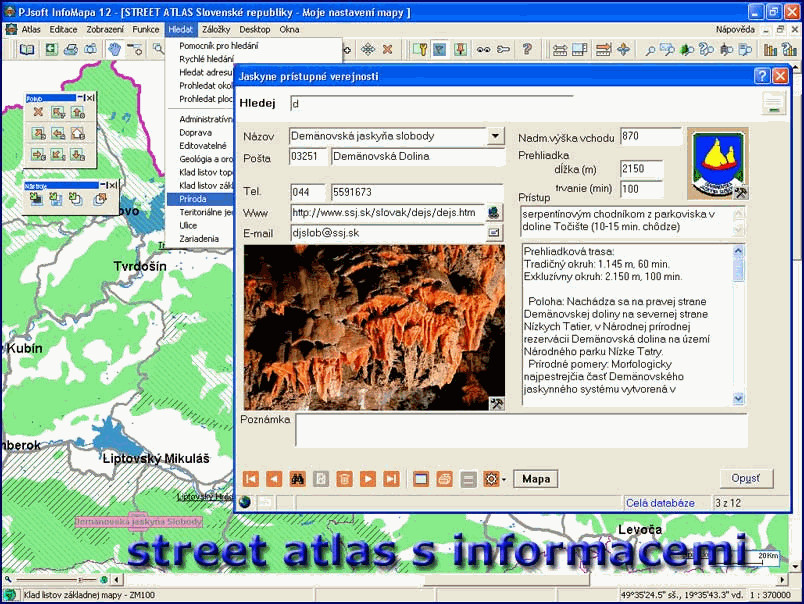Click the Opusť button to leave dialog
The image size is (804, 604).
[746, 478]
